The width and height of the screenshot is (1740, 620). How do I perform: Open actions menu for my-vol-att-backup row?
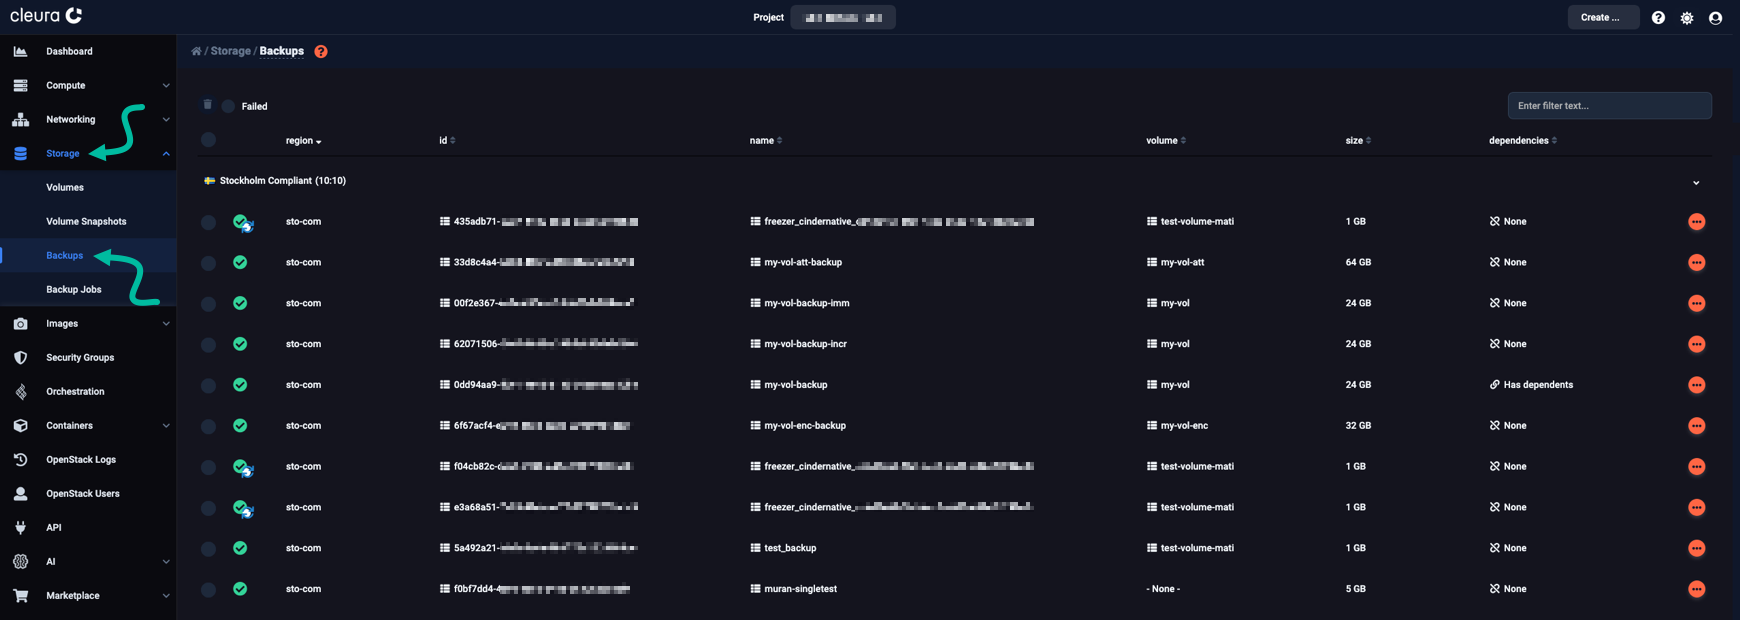point(1696,262)
